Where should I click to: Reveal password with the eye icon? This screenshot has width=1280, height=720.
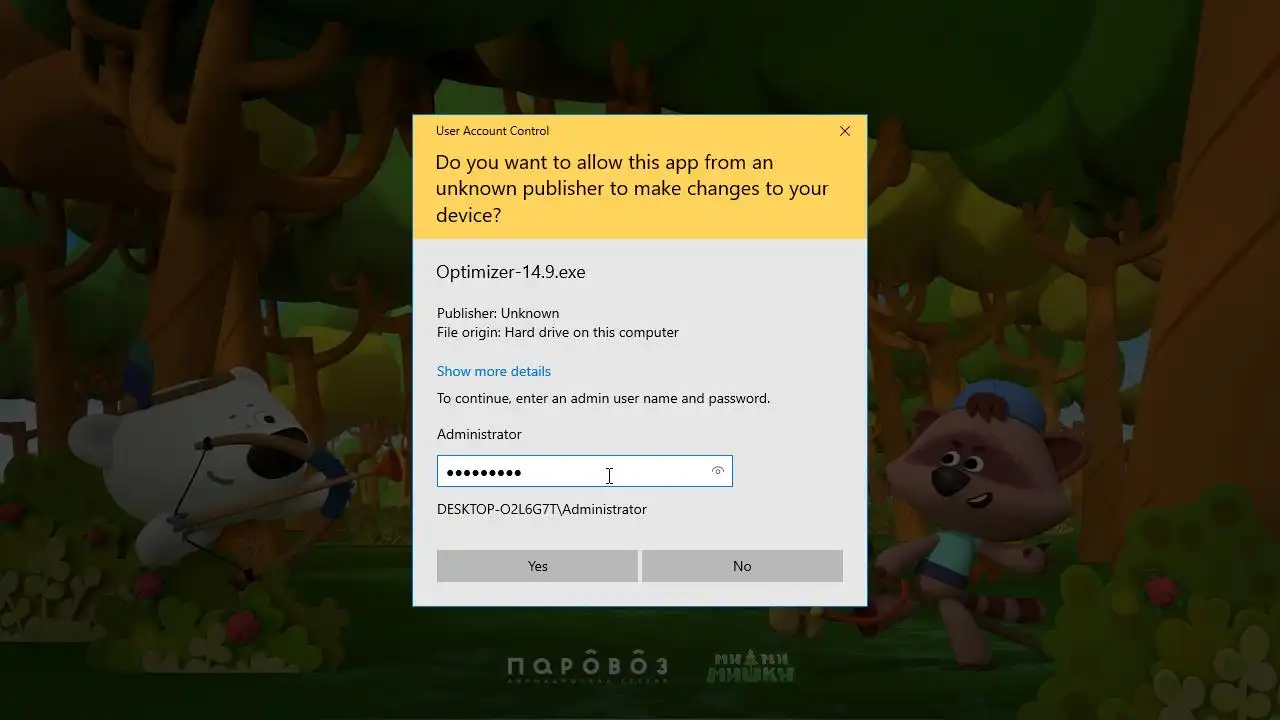pyautogui.click(x=717, y=471)
